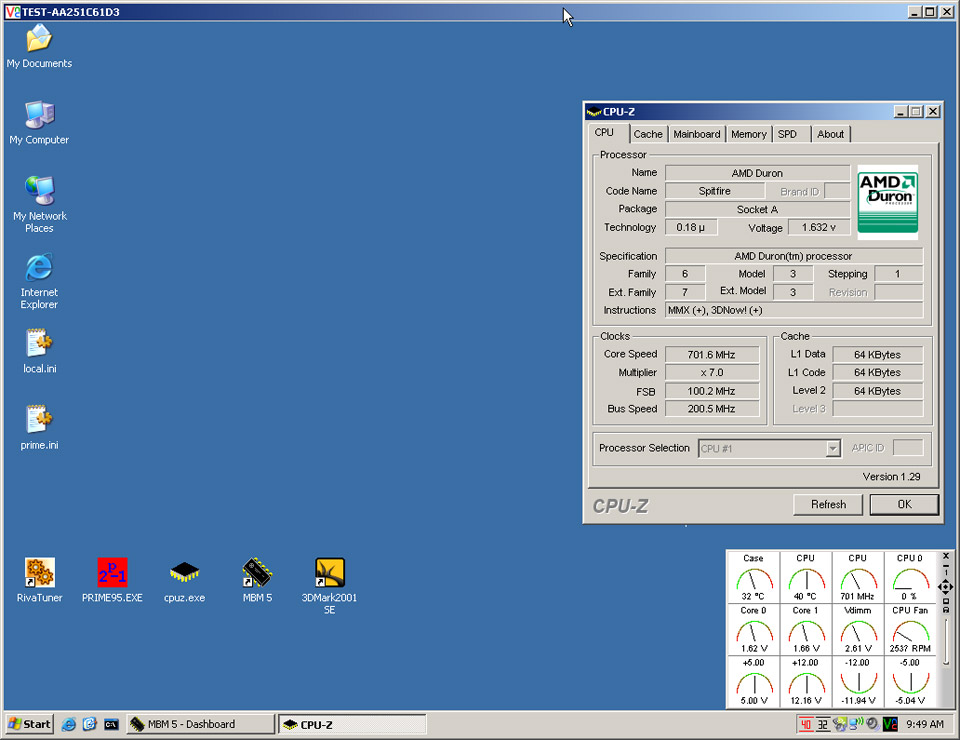Open the Mainboard tab
The width and height of the screenshot is (960, 740).
click(697, 134)
